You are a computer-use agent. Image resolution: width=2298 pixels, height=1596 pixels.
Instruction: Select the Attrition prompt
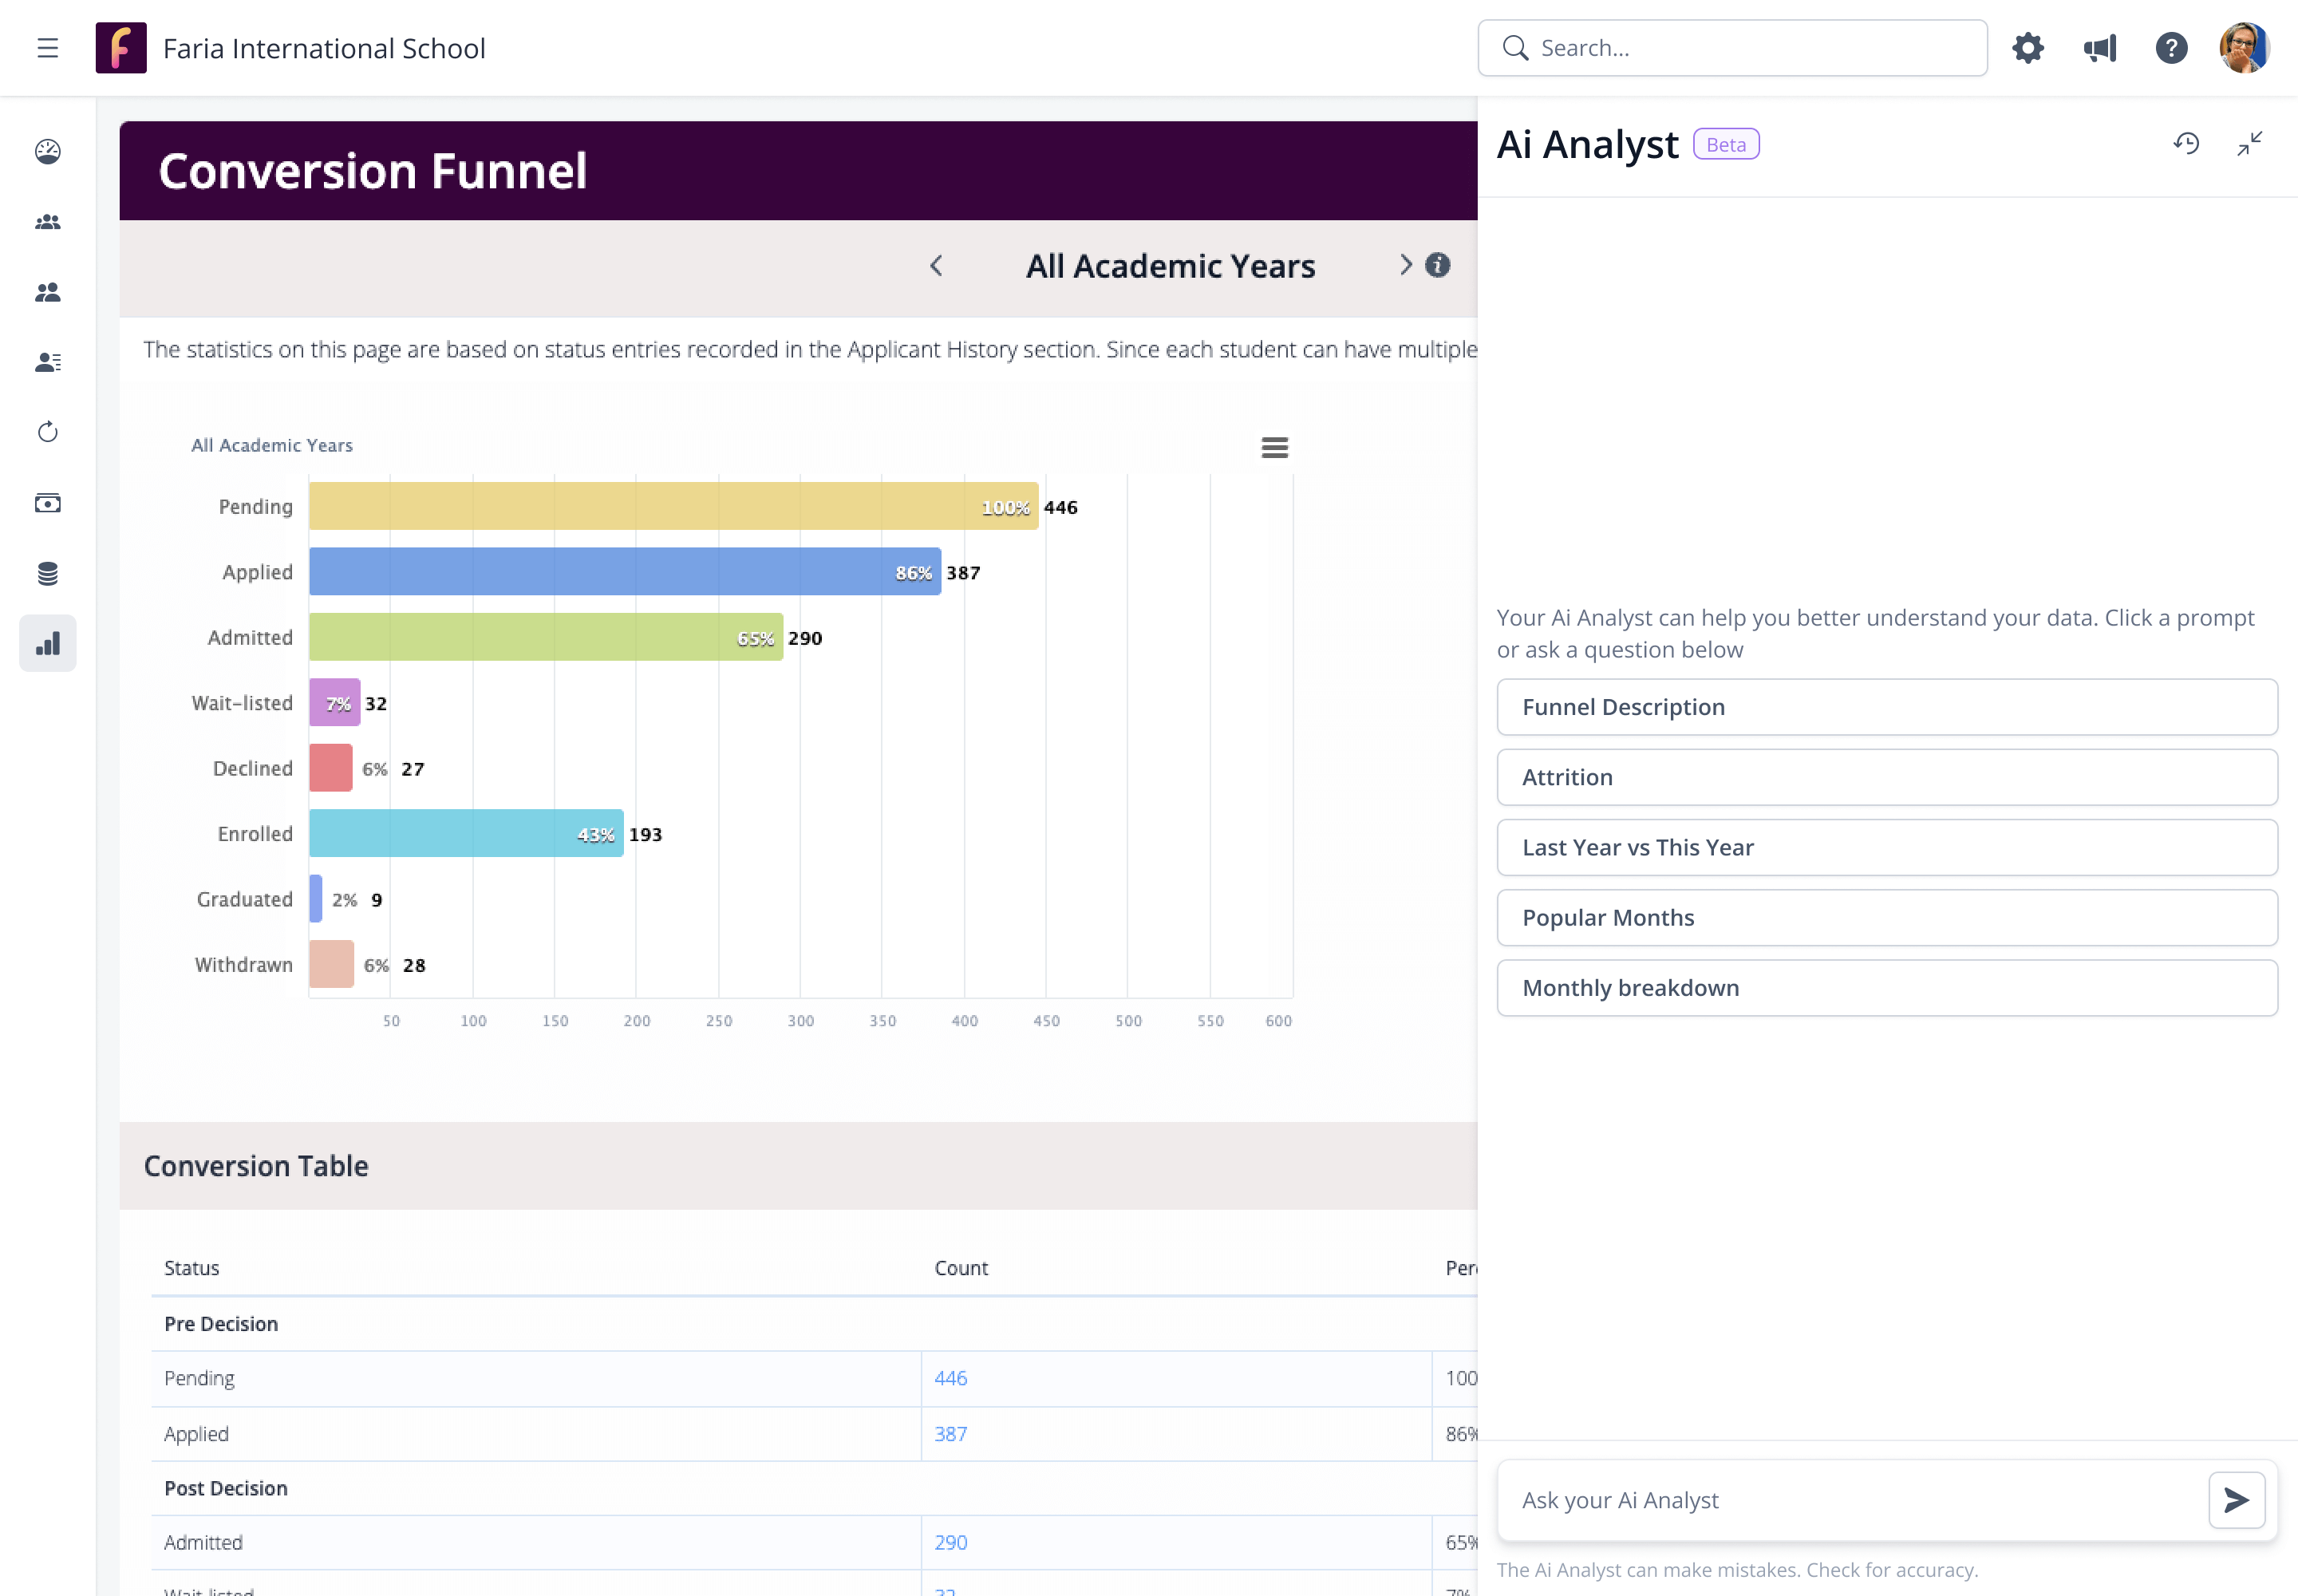[1886, 777]
